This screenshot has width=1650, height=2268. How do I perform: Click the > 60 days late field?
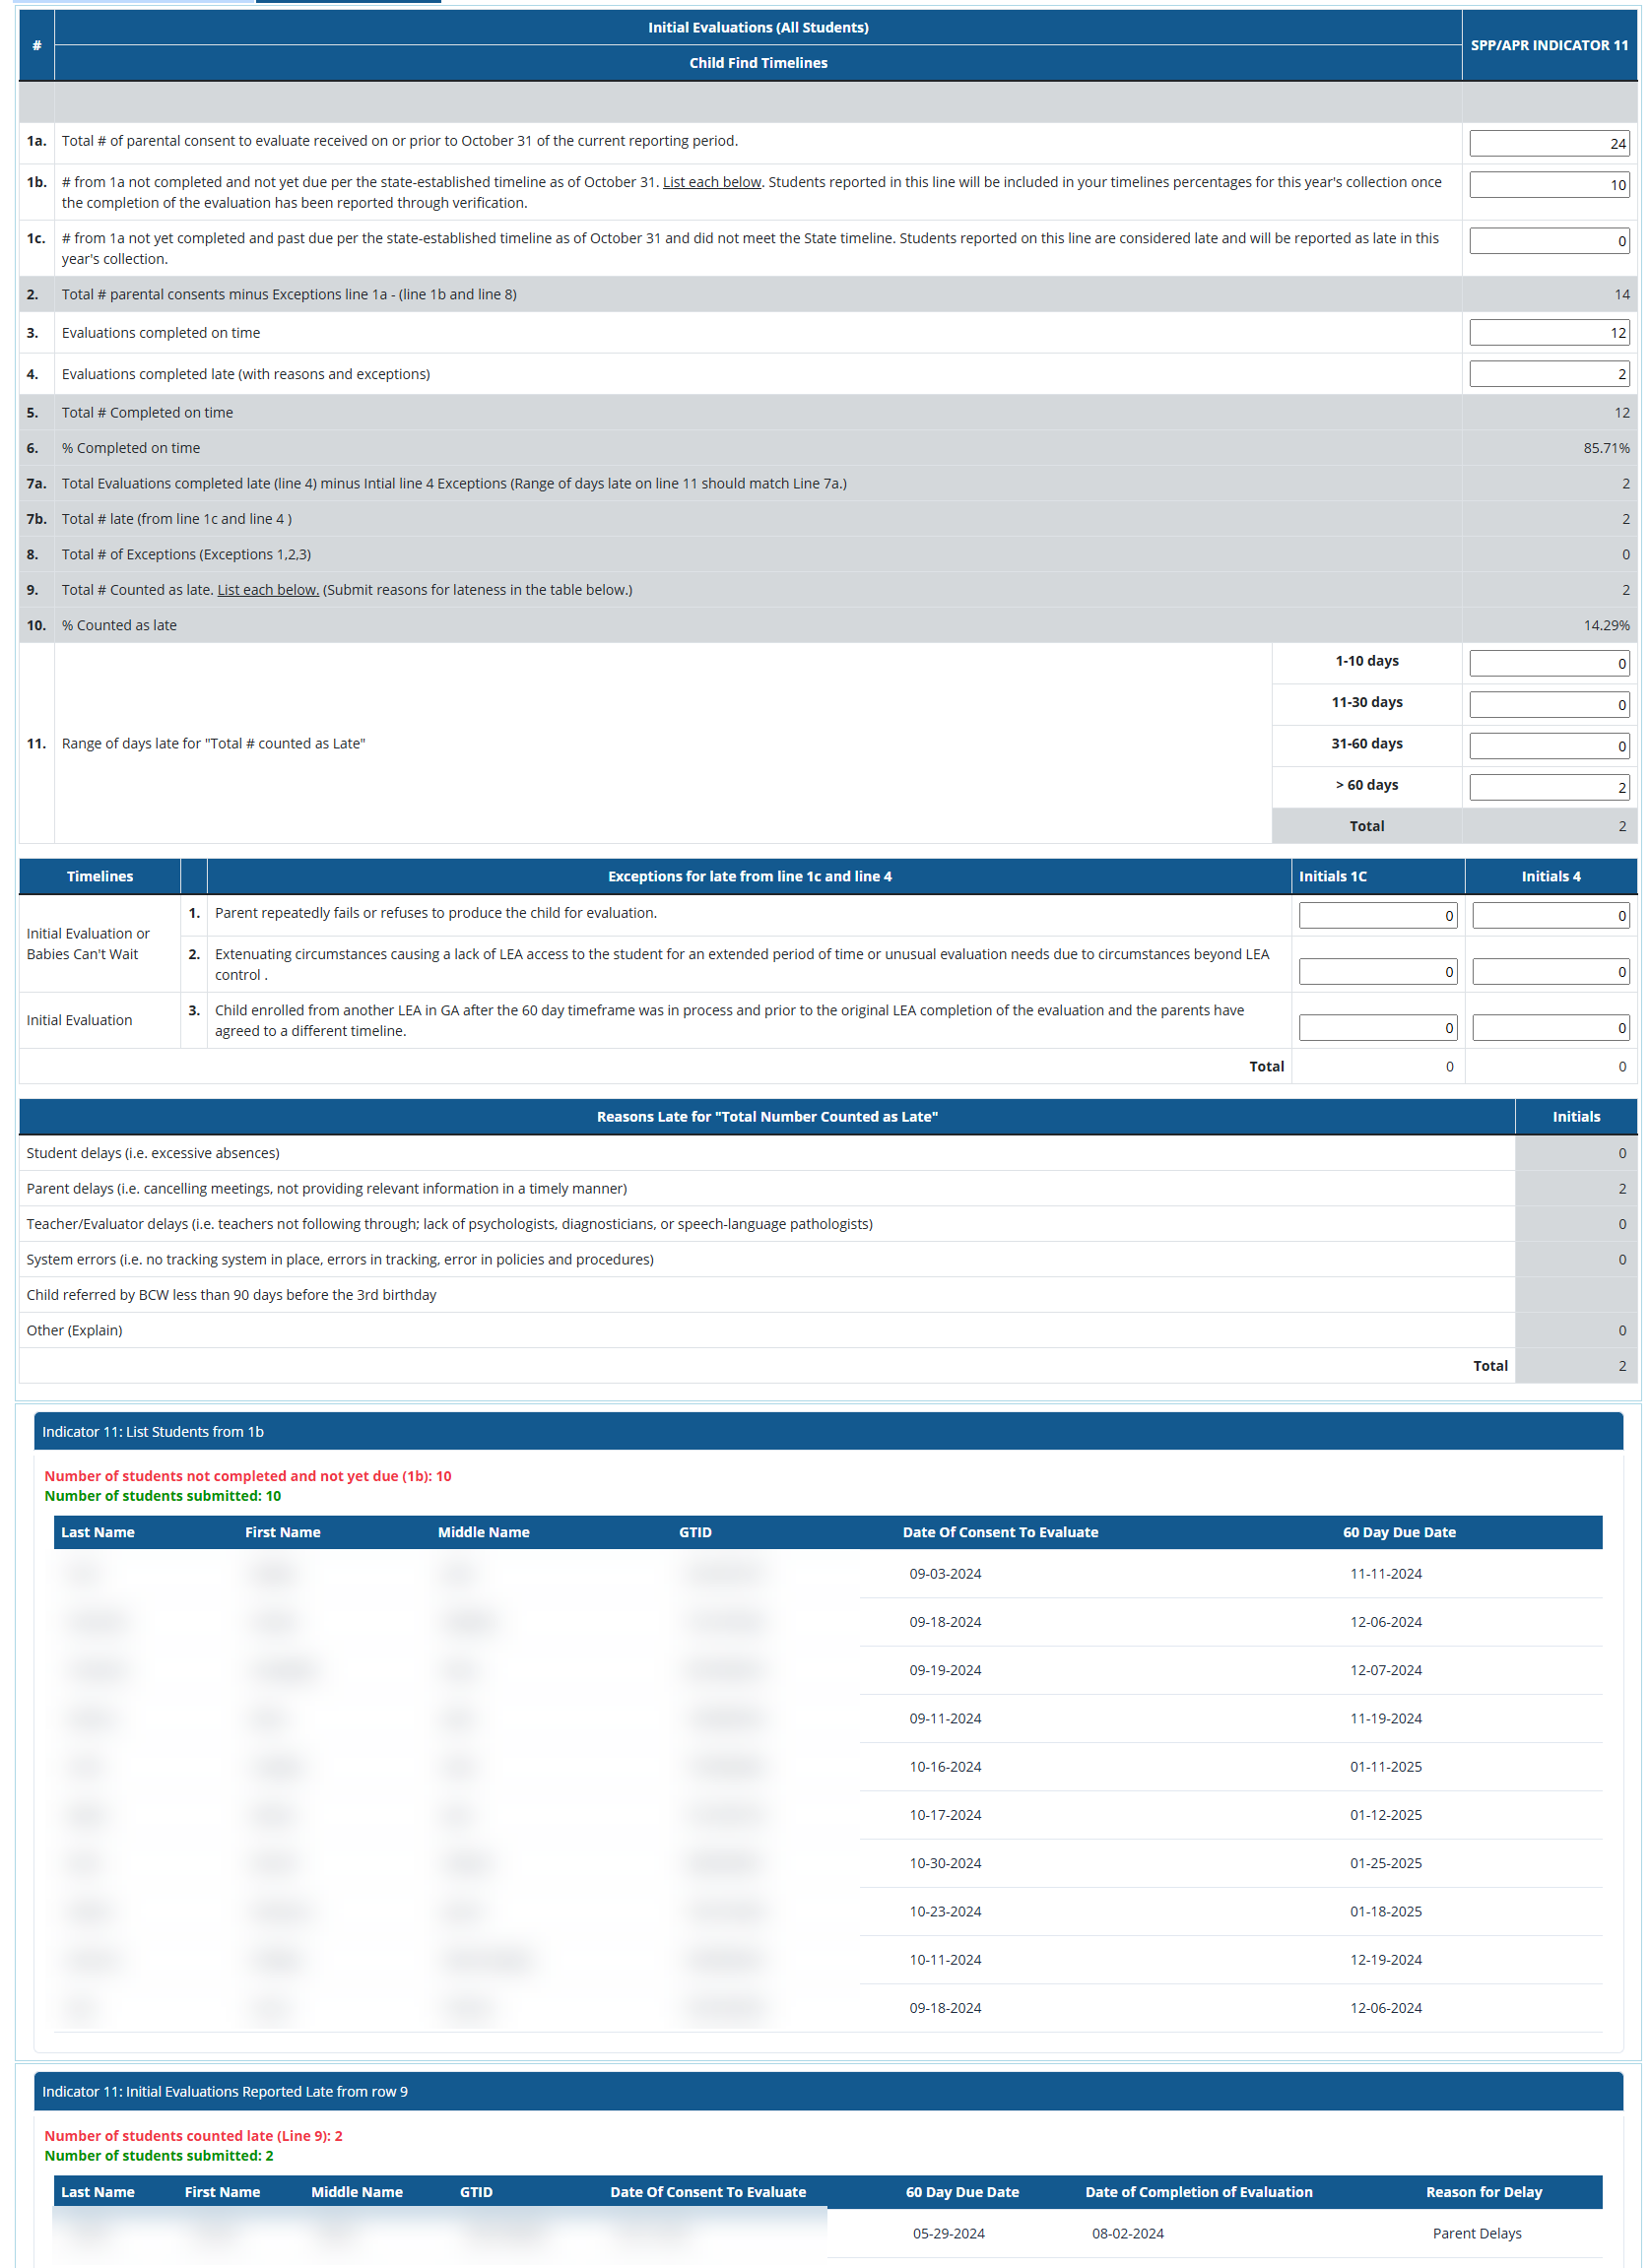click(1548, 787)
